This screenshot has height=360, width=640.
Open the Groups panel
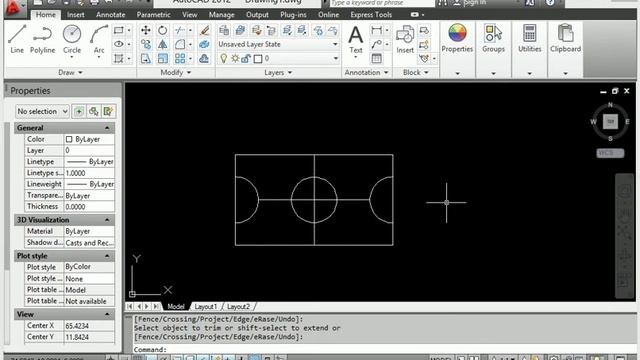coord(493,38)
